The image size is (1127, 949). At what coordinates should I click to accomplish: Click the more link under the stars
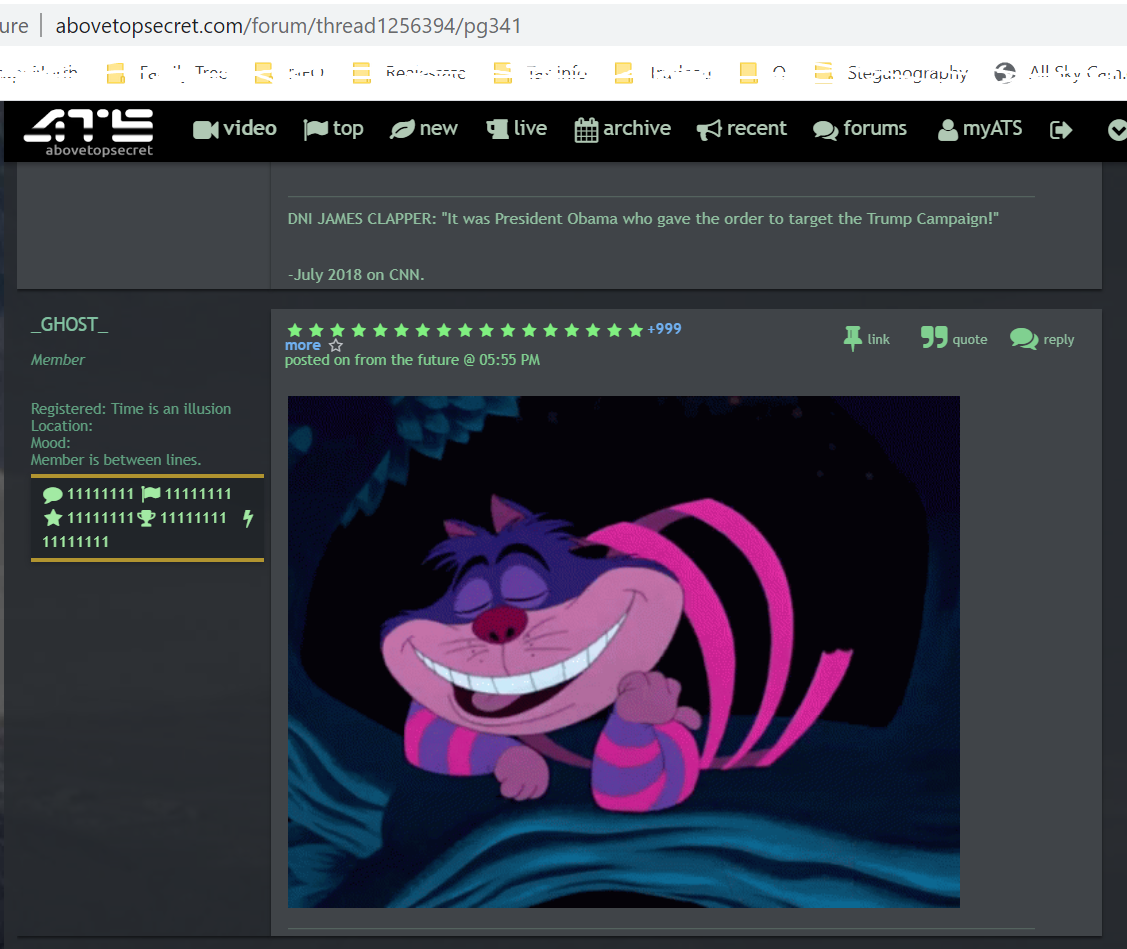point(303,345)
